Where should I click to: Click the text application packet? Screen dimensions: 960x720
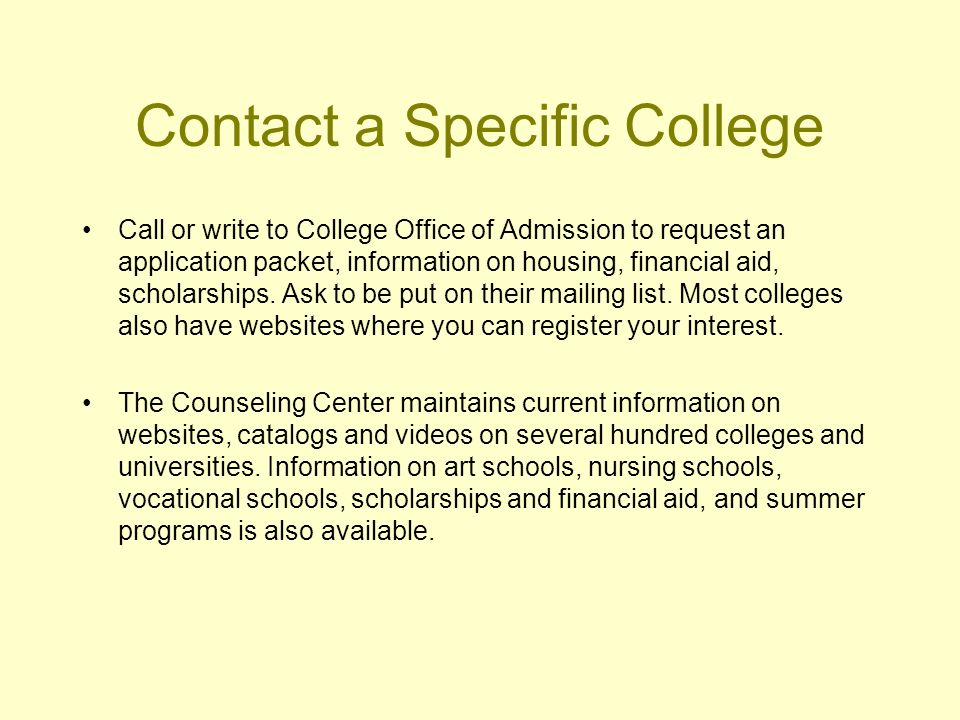[226, 263]
